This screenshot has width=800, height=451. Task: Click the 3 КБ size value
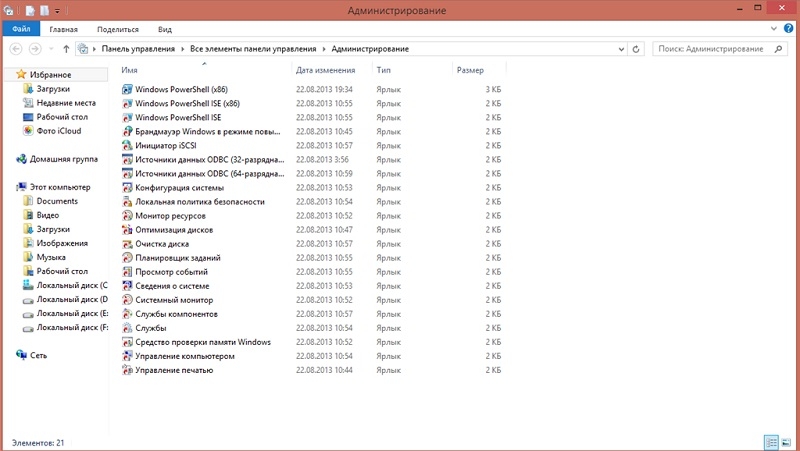(493, 89)
